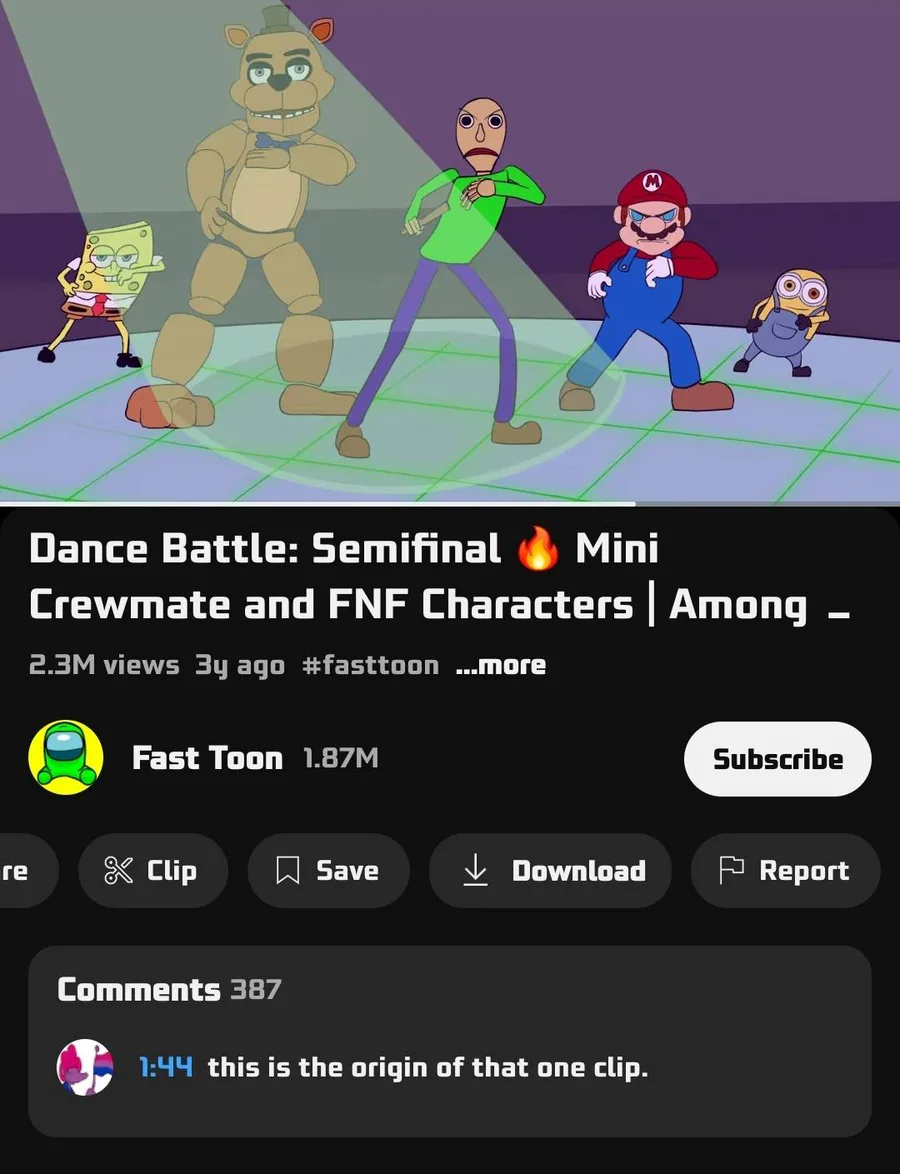Tap the video player to pause
This screenshot has height=1174, width=900.
tap(450, 251)
